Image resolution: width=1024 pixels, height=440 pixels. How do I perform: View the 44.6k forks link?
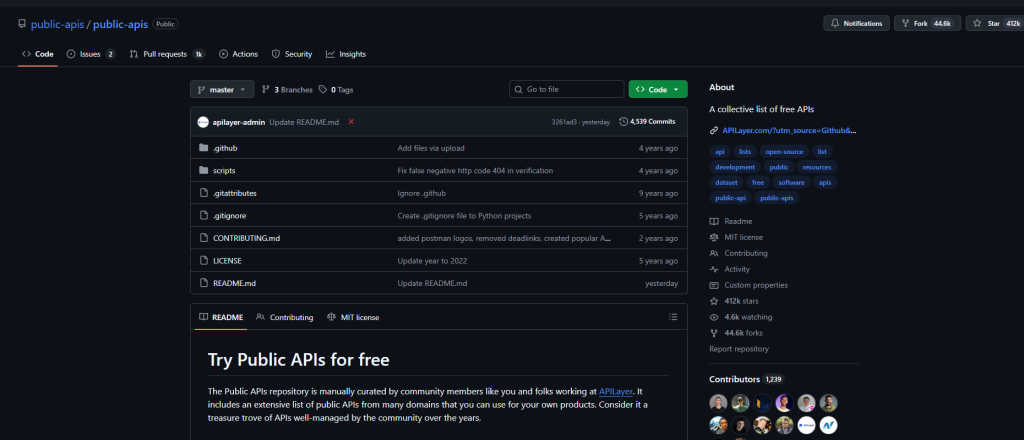(736, 333)
